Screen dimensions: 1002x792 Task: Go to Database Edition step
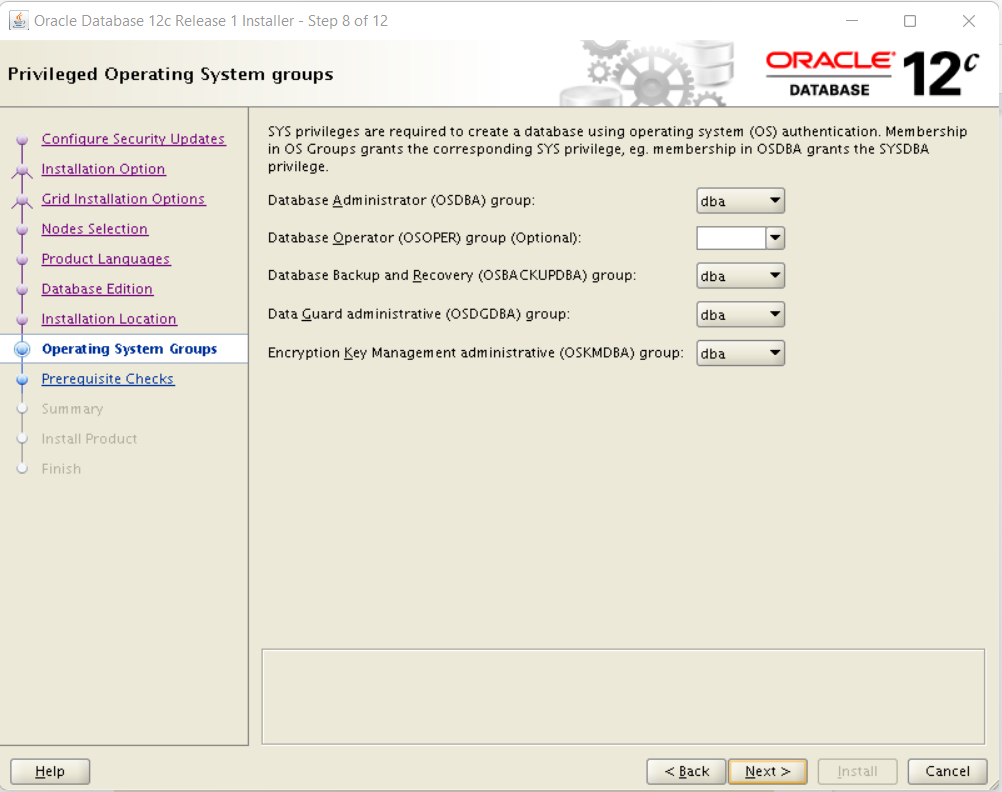(97, 289)
